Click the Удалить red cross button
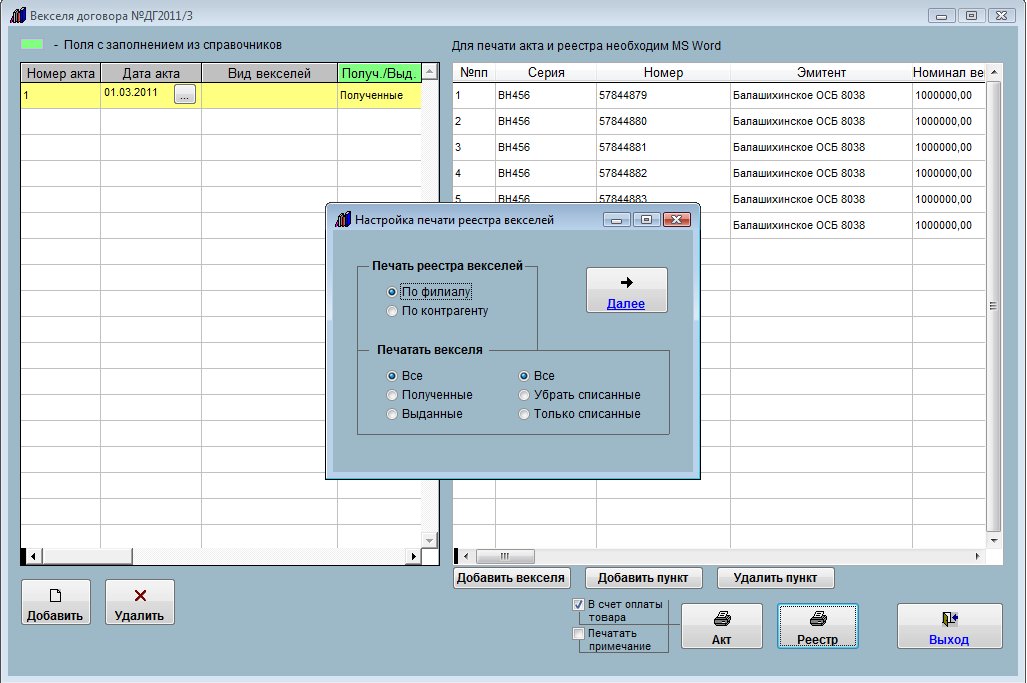 tap(140, 603)
